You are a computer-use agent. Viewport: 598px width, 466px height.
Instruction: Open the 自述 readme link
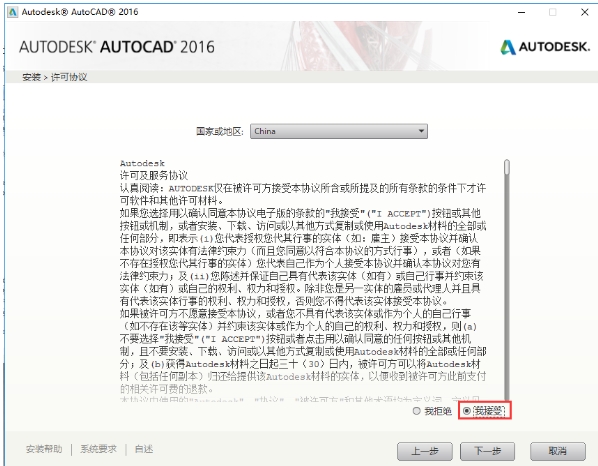pyautogui.click(x=144, y=449)
